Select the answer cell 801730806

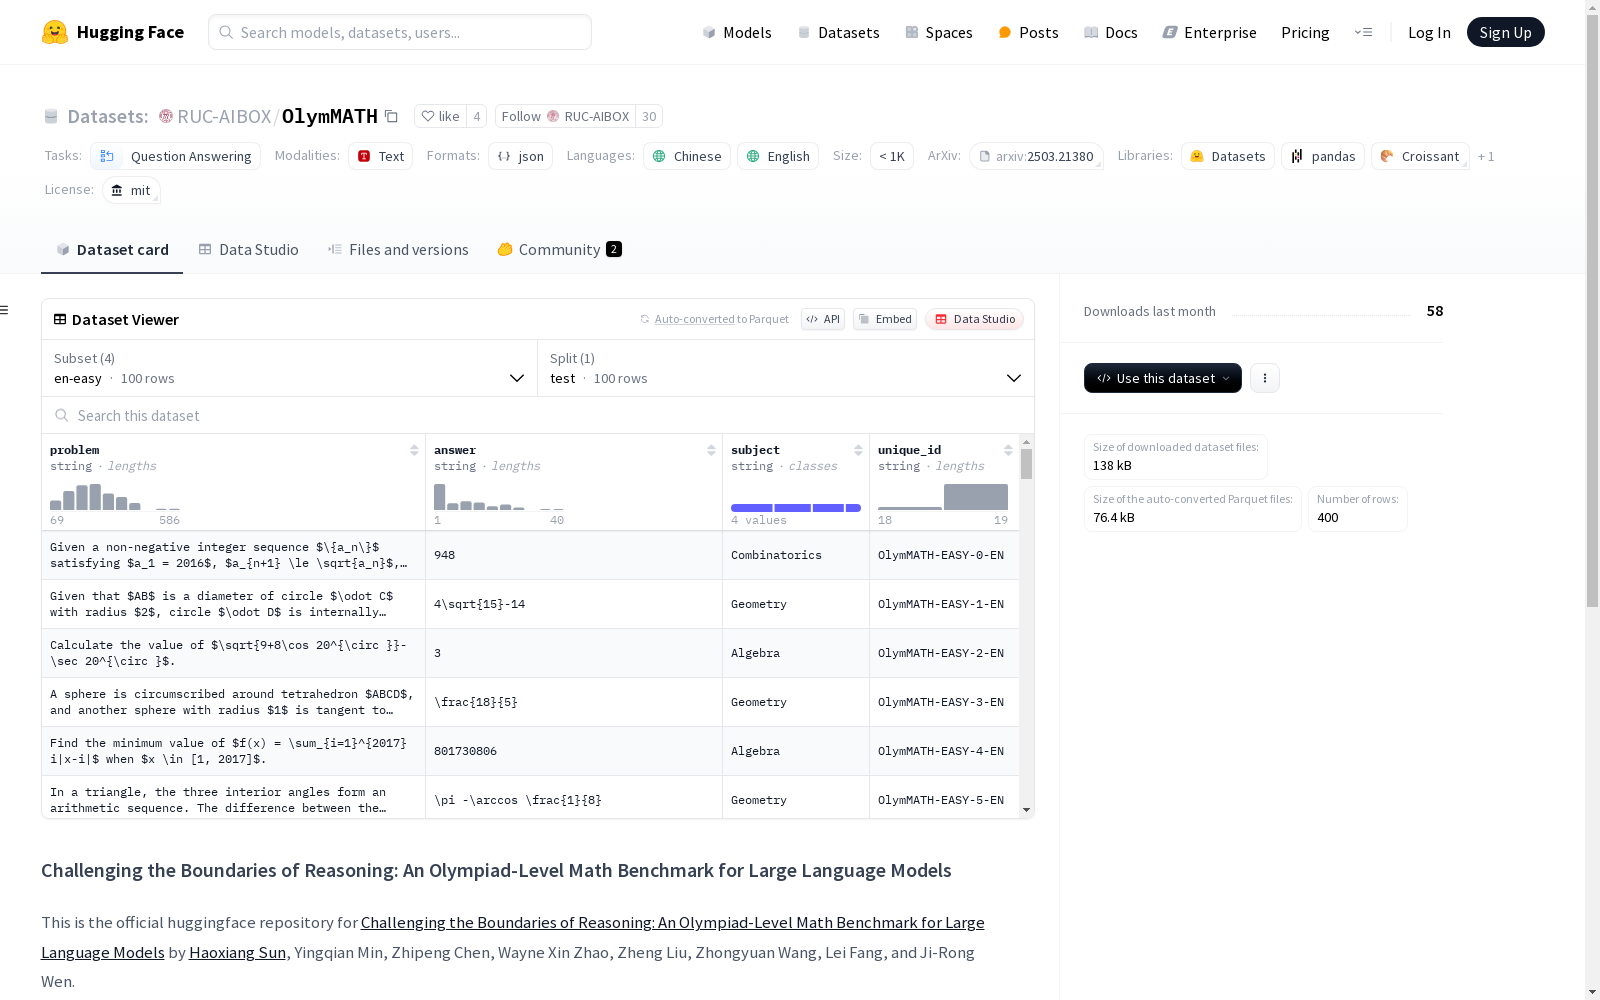click(x=574, y=751)
